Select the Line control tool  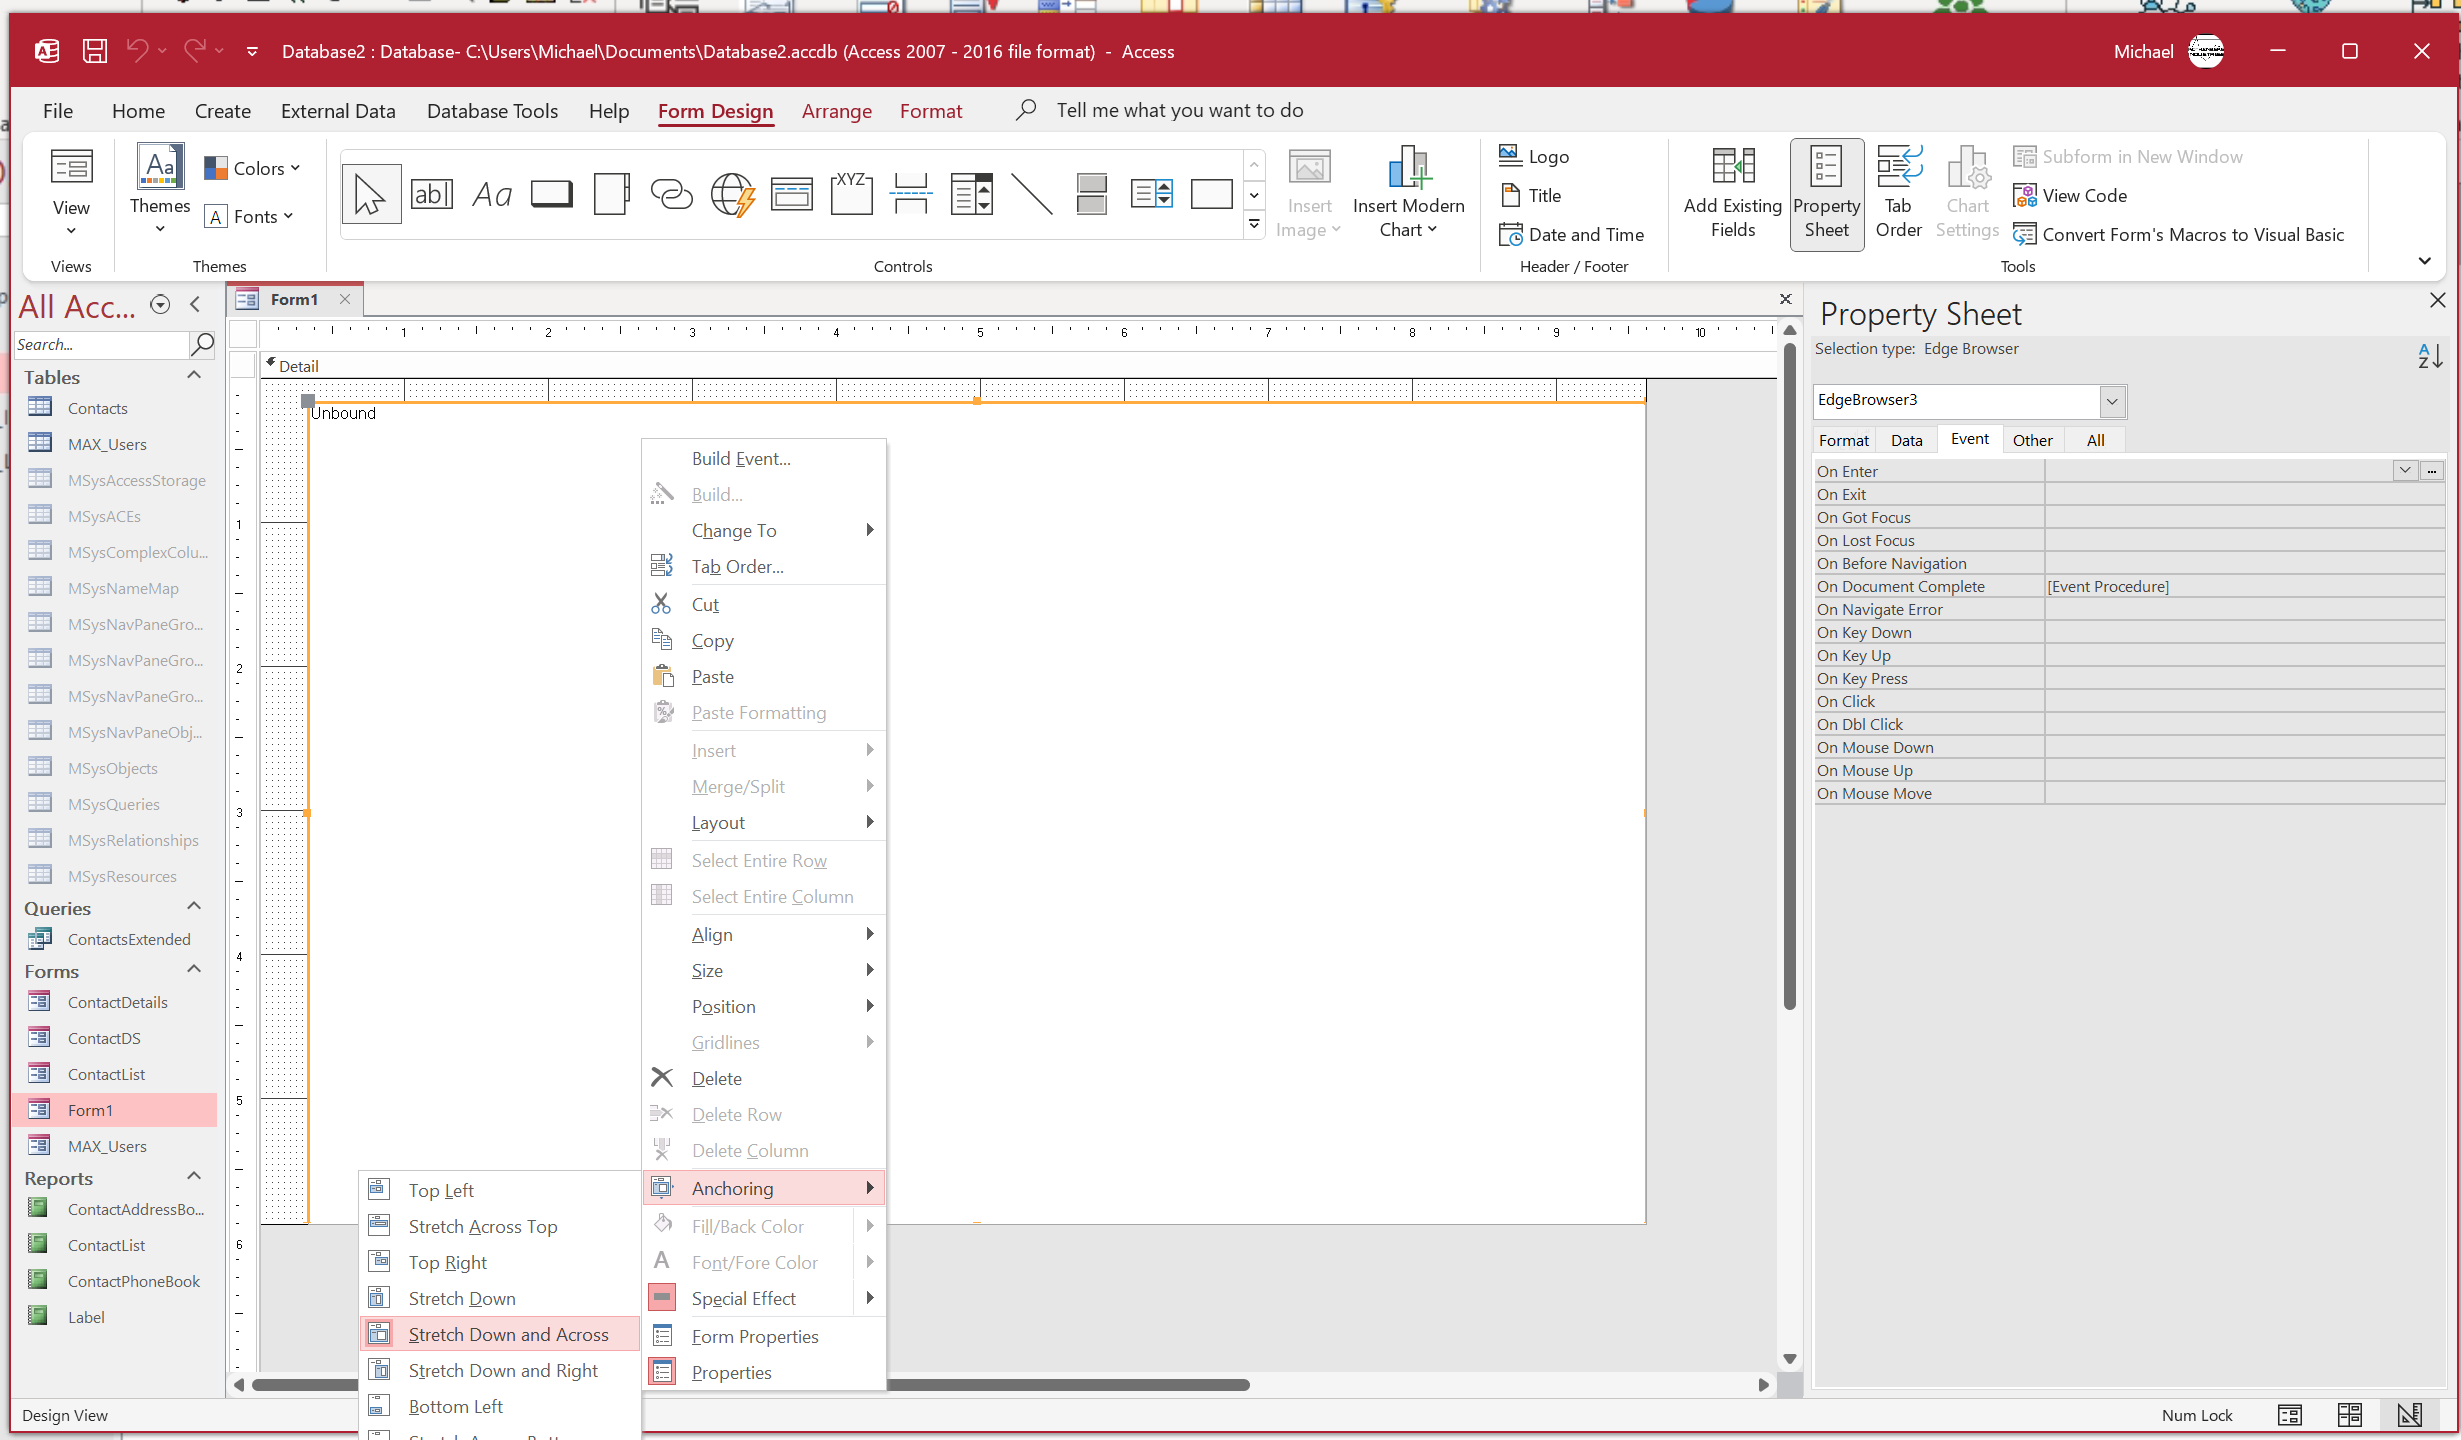pos(1031,194)
